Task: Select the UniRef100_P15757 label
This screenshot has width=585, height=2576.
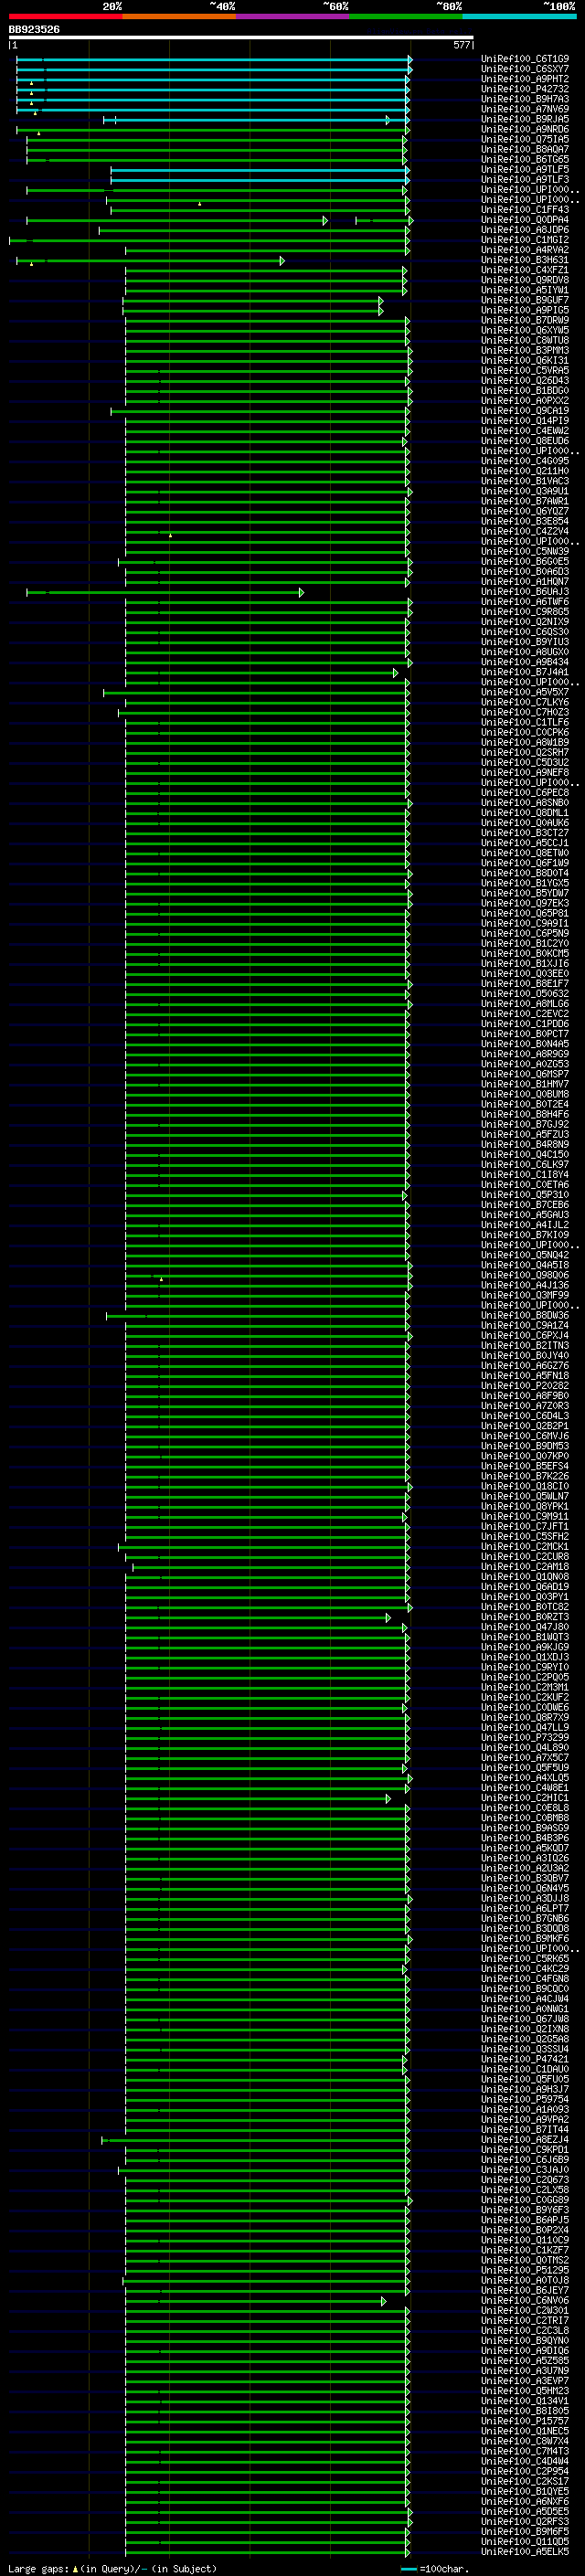Action: (x=525, y=2421)
